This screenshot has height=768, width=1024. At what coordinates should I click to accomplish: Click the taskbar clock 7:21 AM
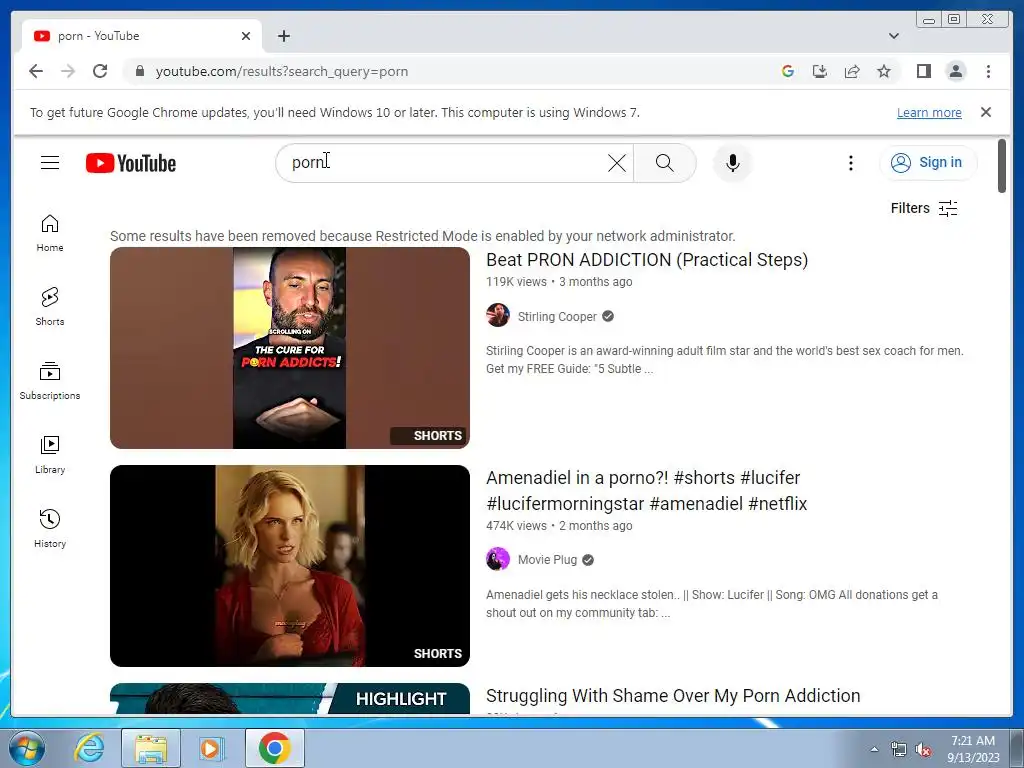point(973,741)
